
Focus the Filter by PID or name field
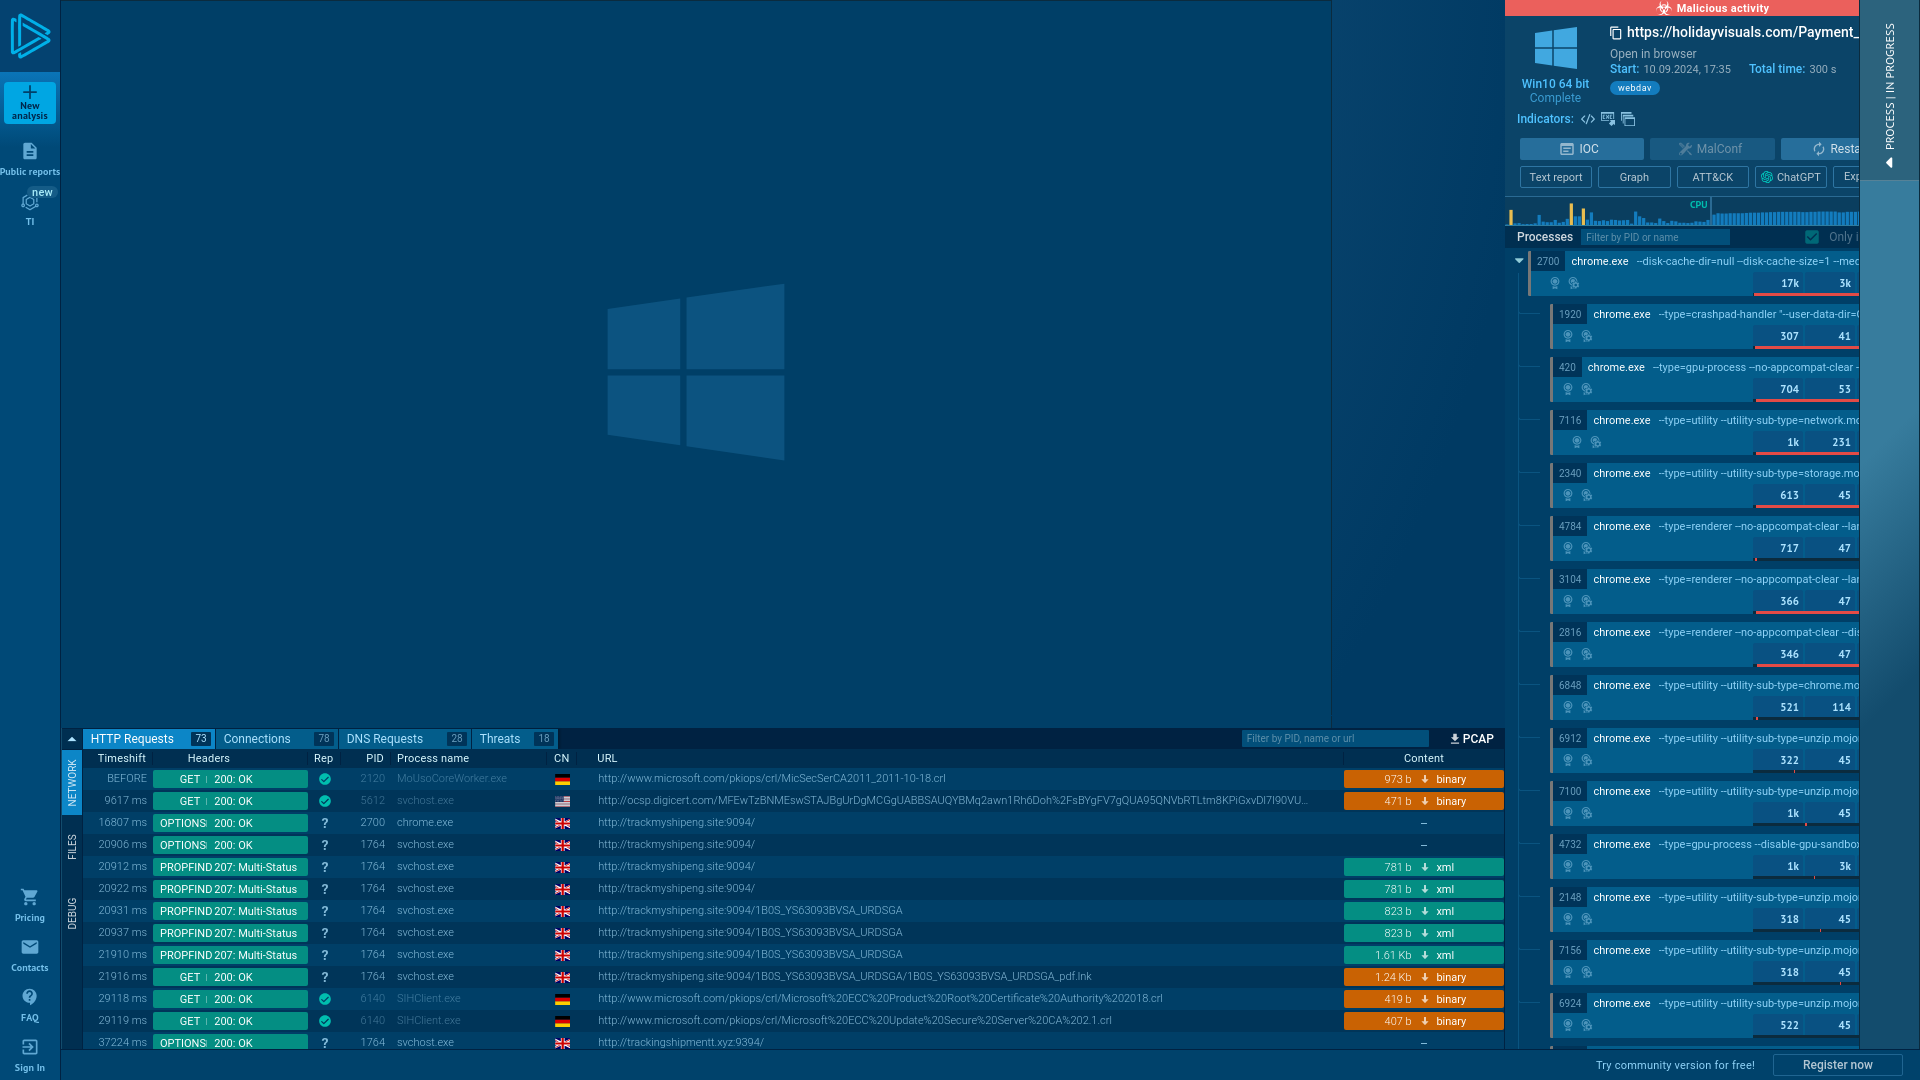[x=1655, y=237]
